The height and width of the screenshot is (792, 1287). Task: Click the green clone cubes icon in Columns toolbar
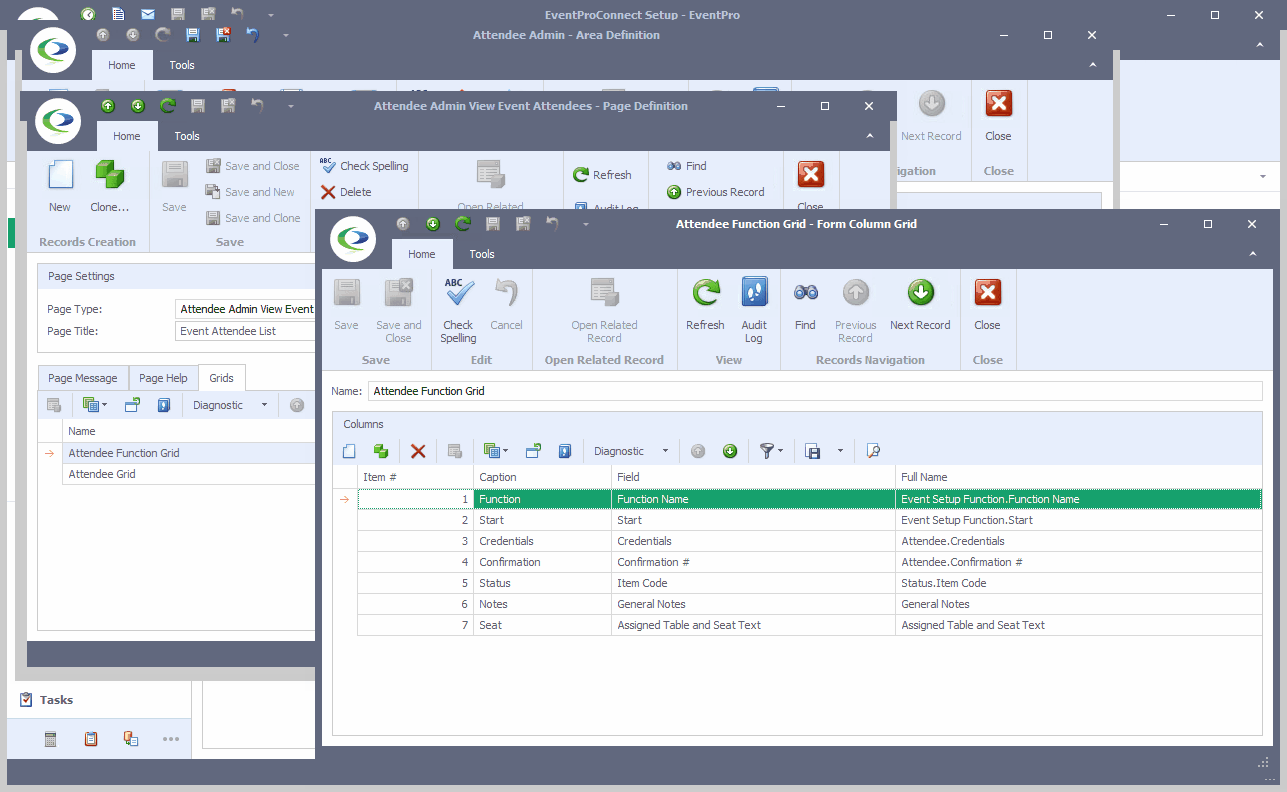point(381,451)
